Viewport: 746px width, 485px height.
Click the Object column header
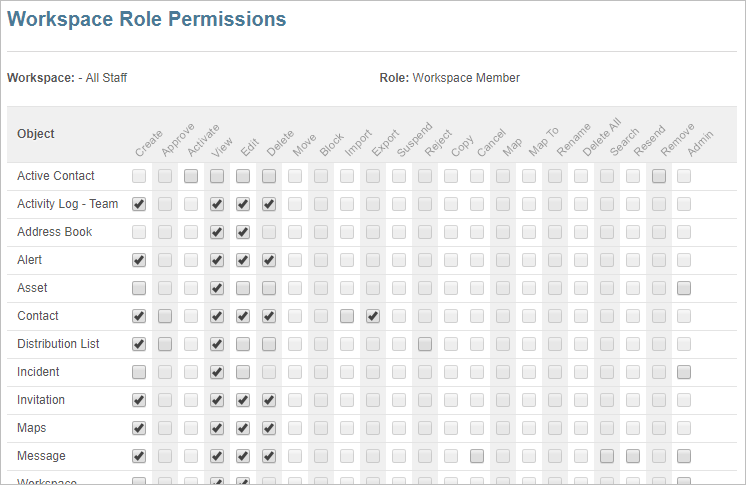click(36, 134)
